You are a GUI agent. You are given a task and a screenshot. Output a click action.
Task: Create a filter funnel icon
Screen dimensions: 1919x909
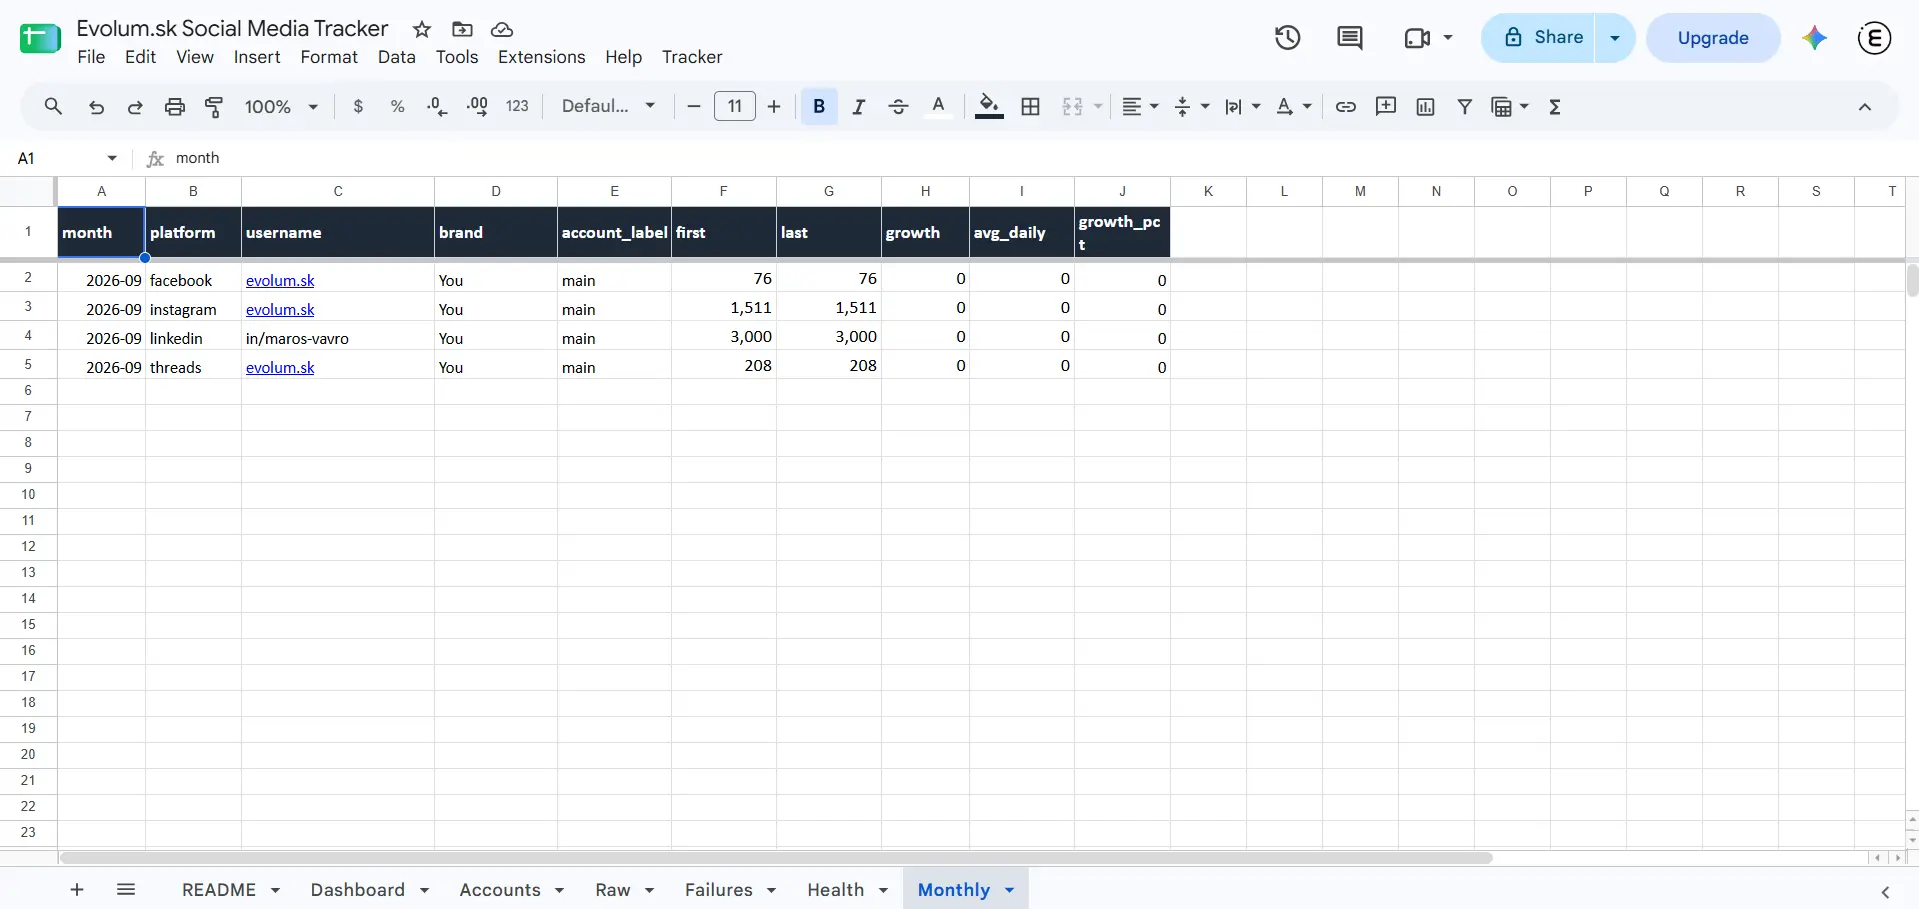tap(1465, 107)
